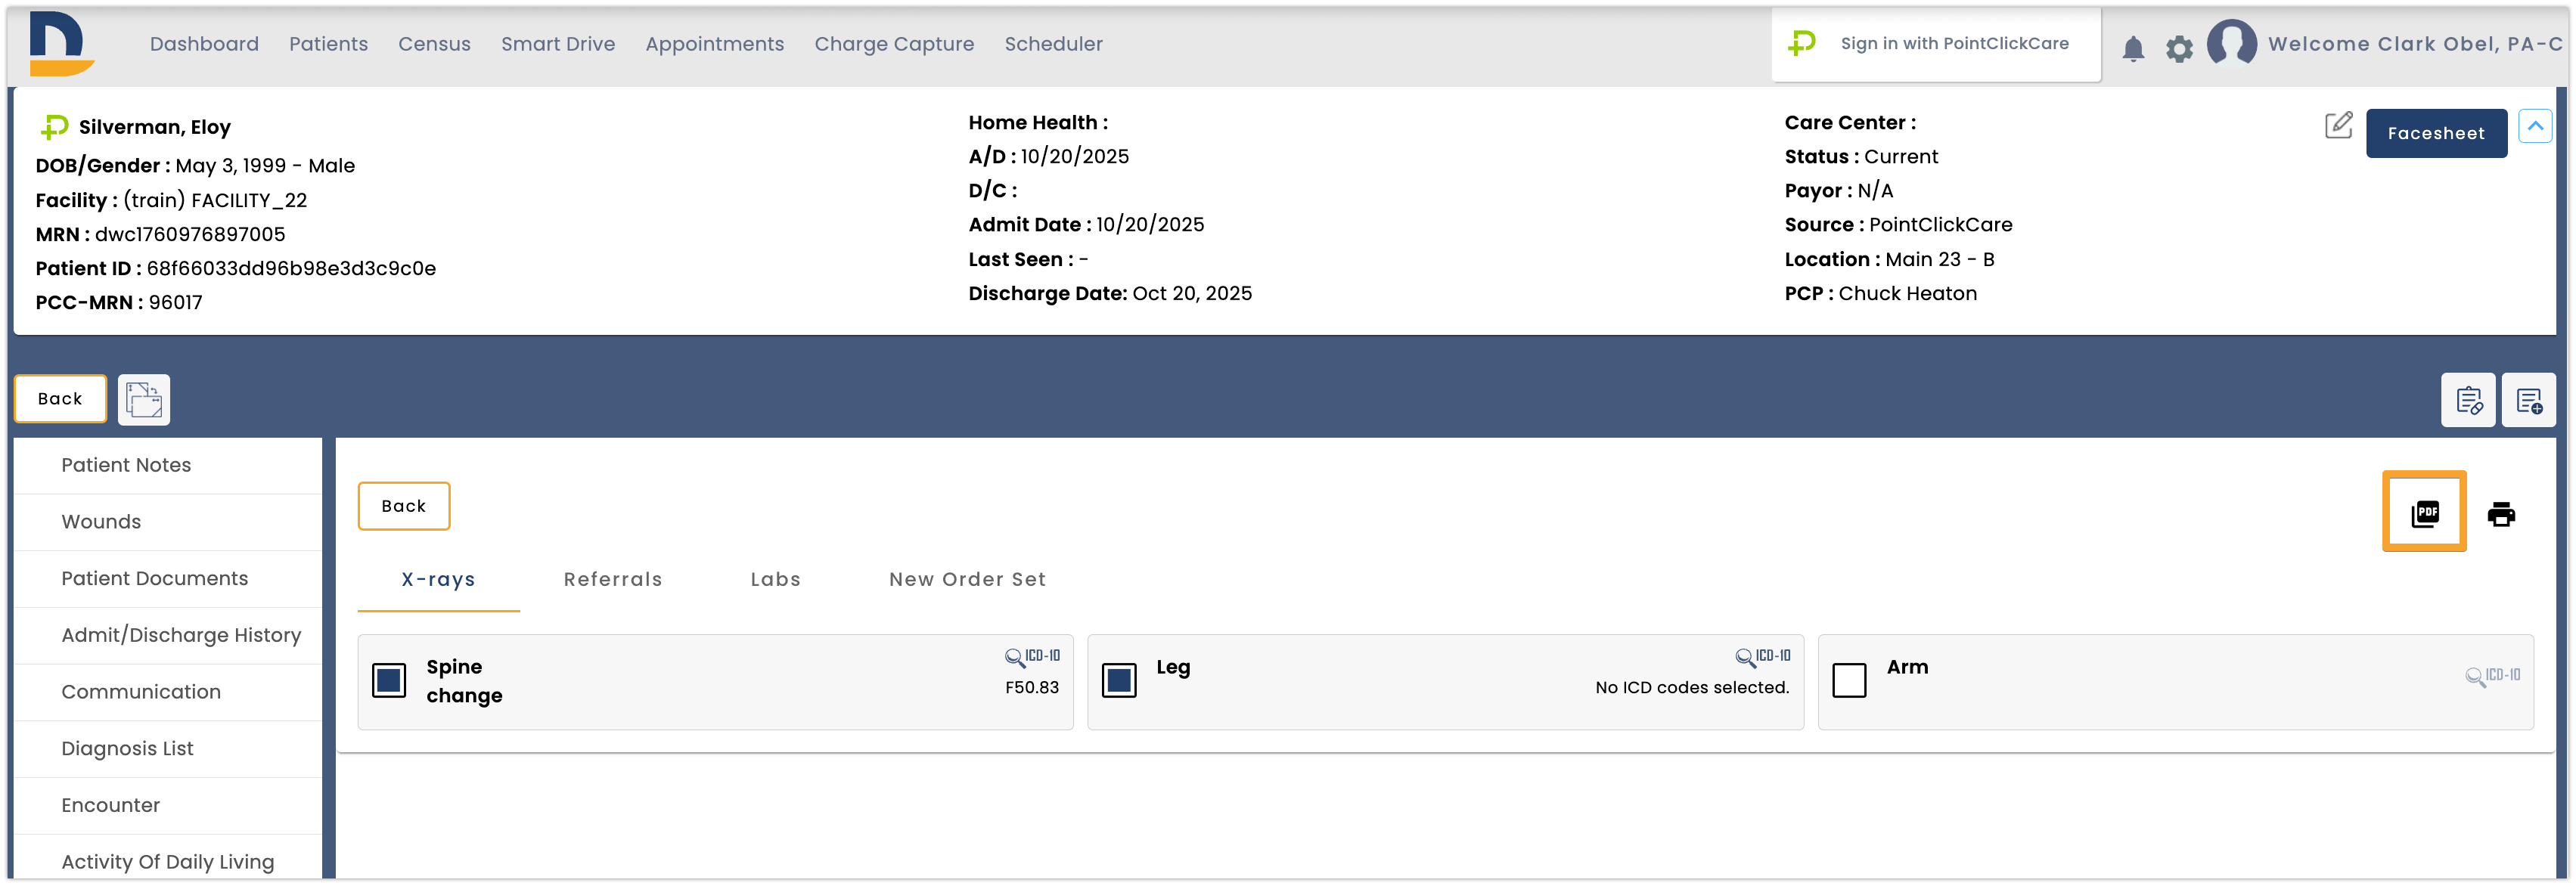This screenshot has width=2576, height=886.
Task: Open the clipboard-with-pill medication orders icon
Action: tap(2468, 400)
